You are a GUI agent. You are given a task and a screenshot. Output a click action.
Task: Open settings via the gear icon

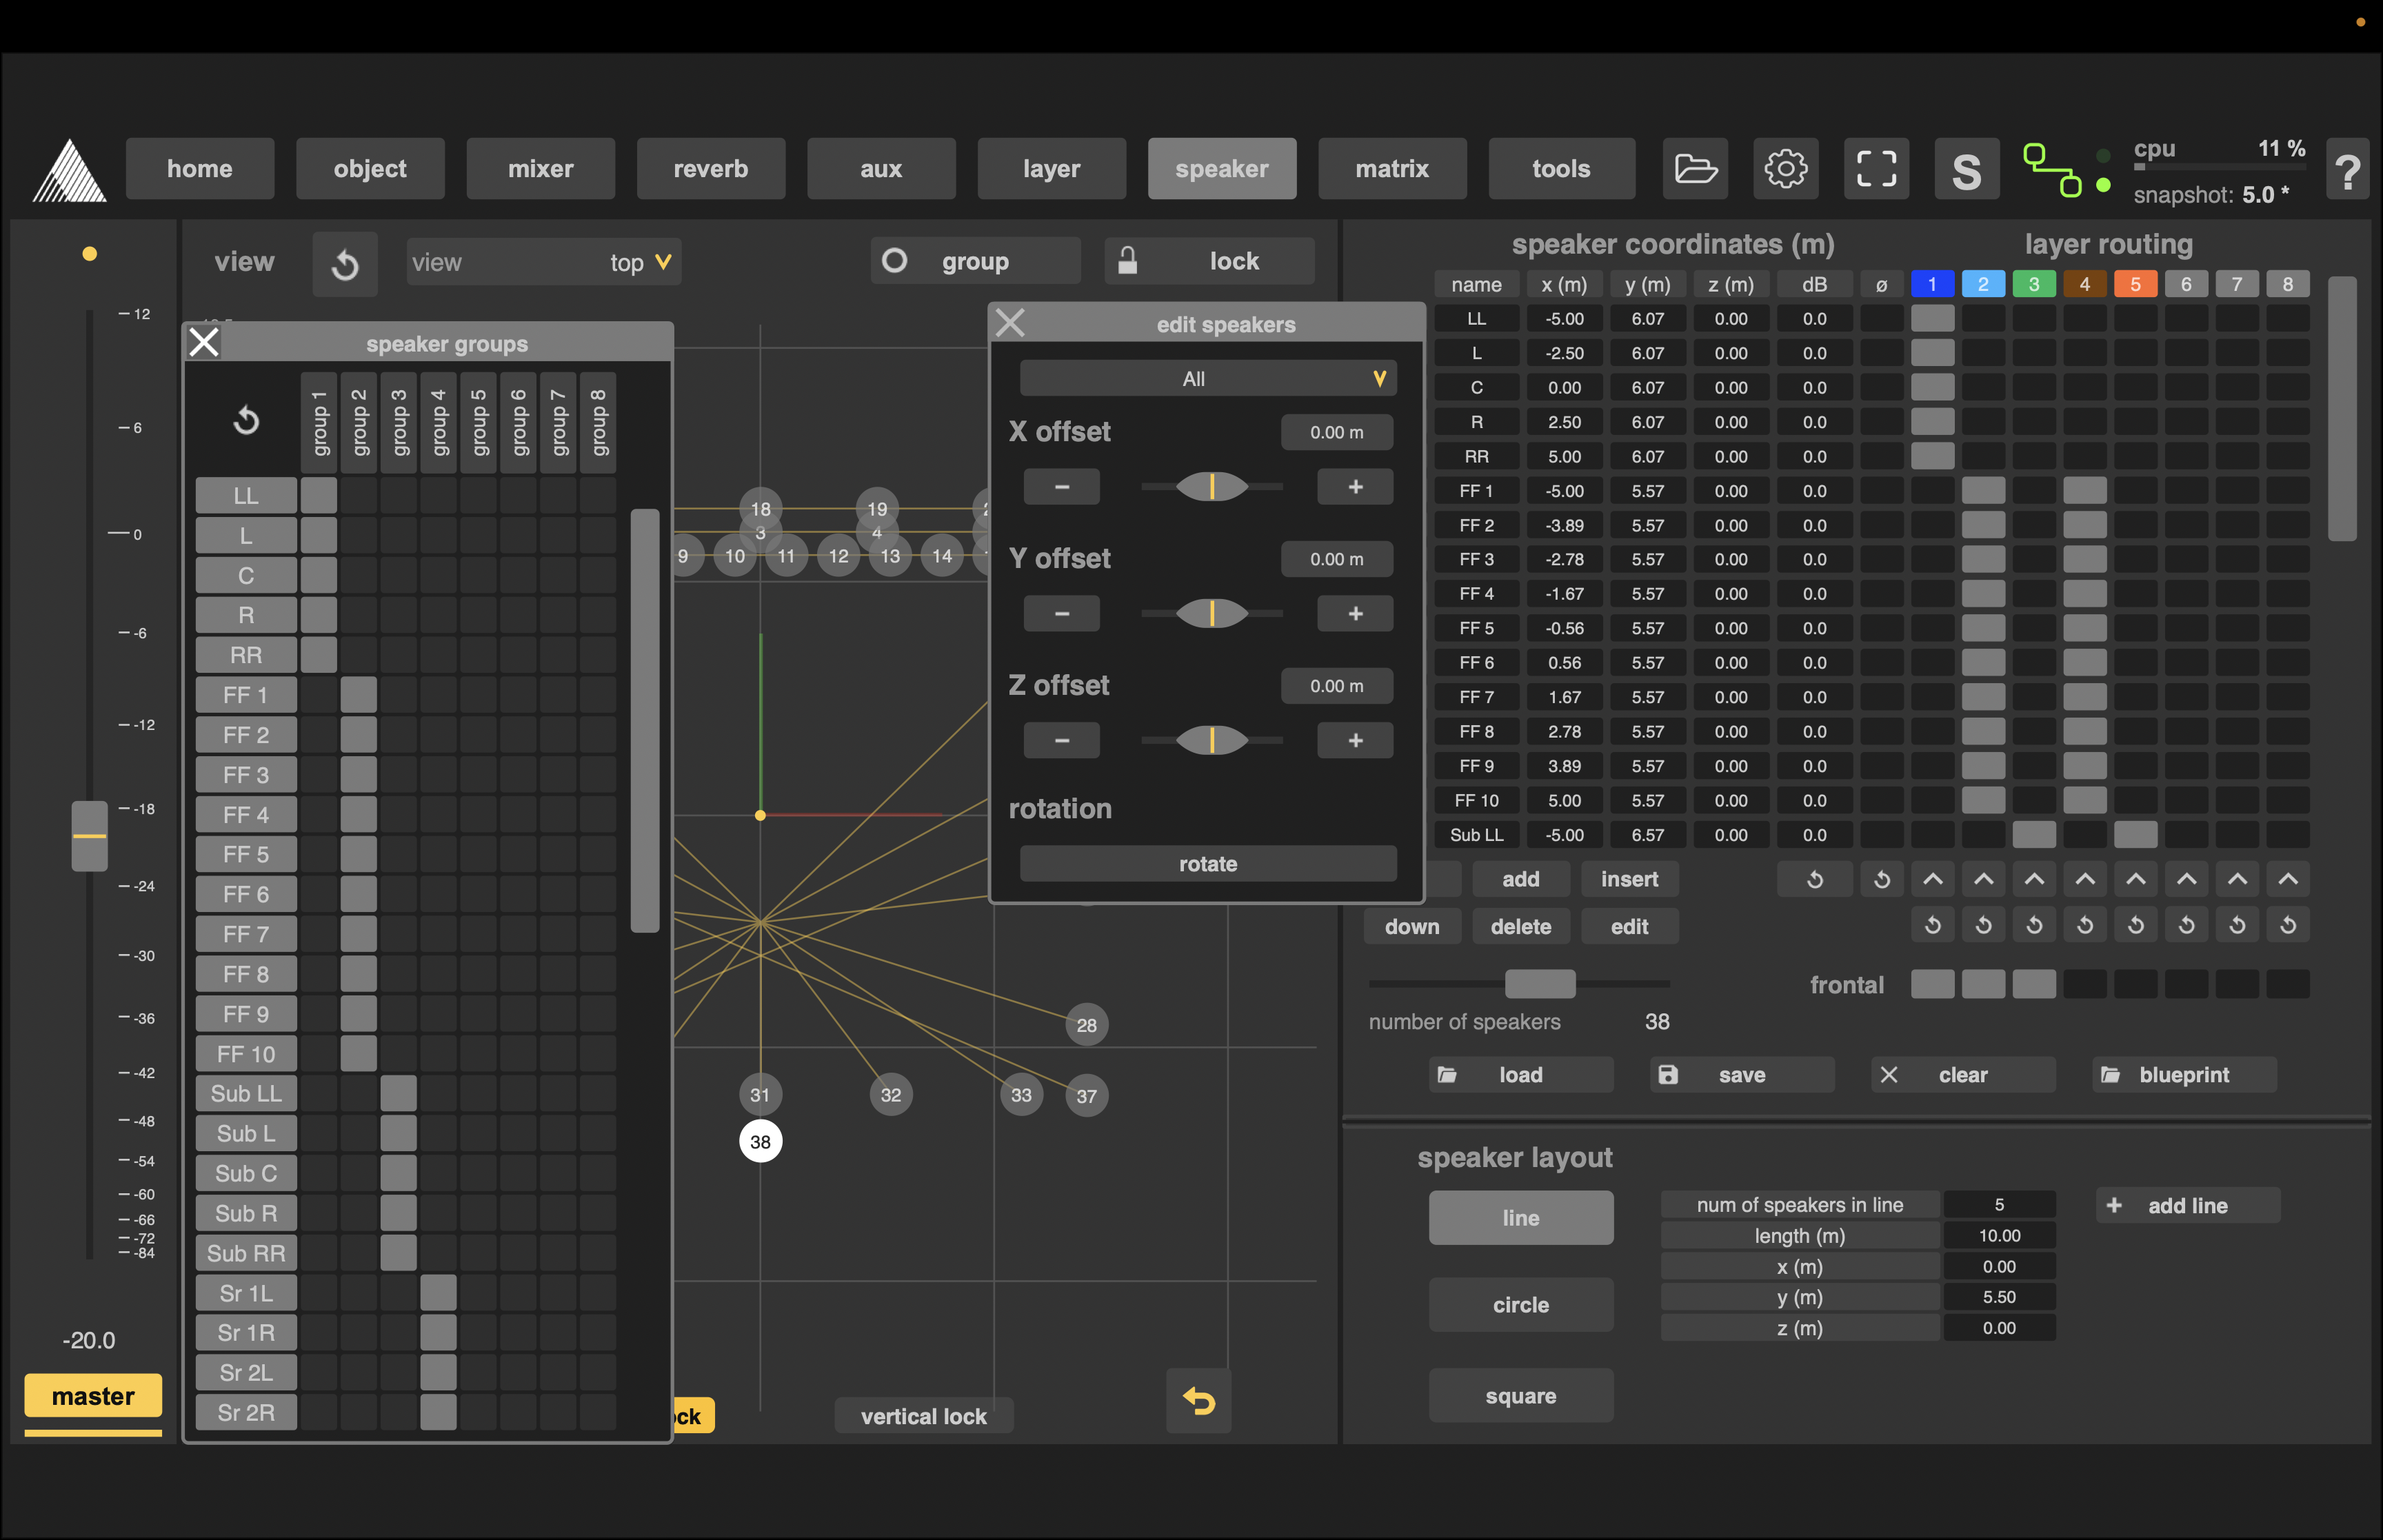(1786, 168)
